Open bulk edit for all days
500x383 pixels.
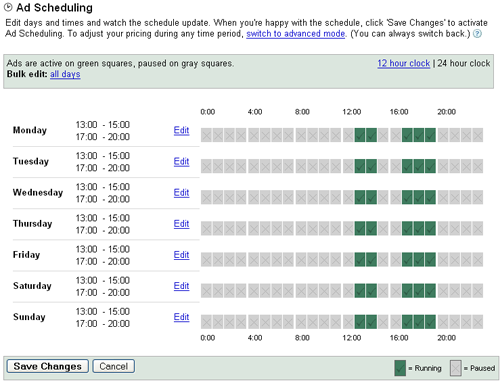point(65,74)
